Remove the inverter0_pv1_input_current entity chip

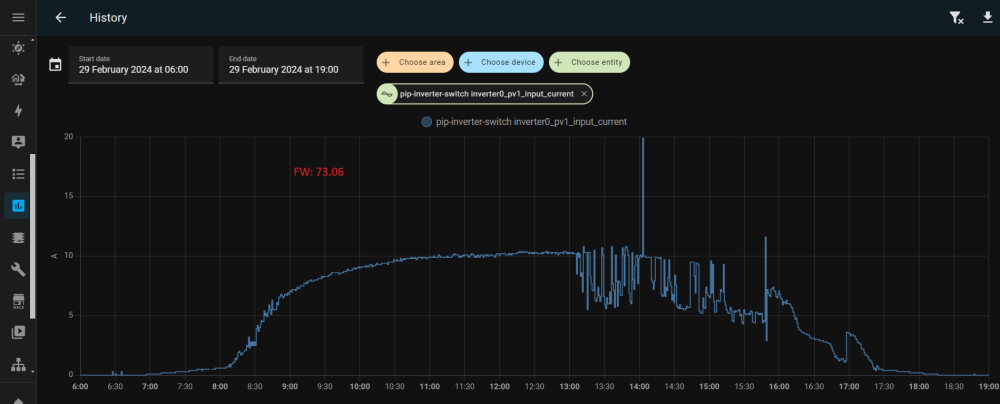click(583, 94)
